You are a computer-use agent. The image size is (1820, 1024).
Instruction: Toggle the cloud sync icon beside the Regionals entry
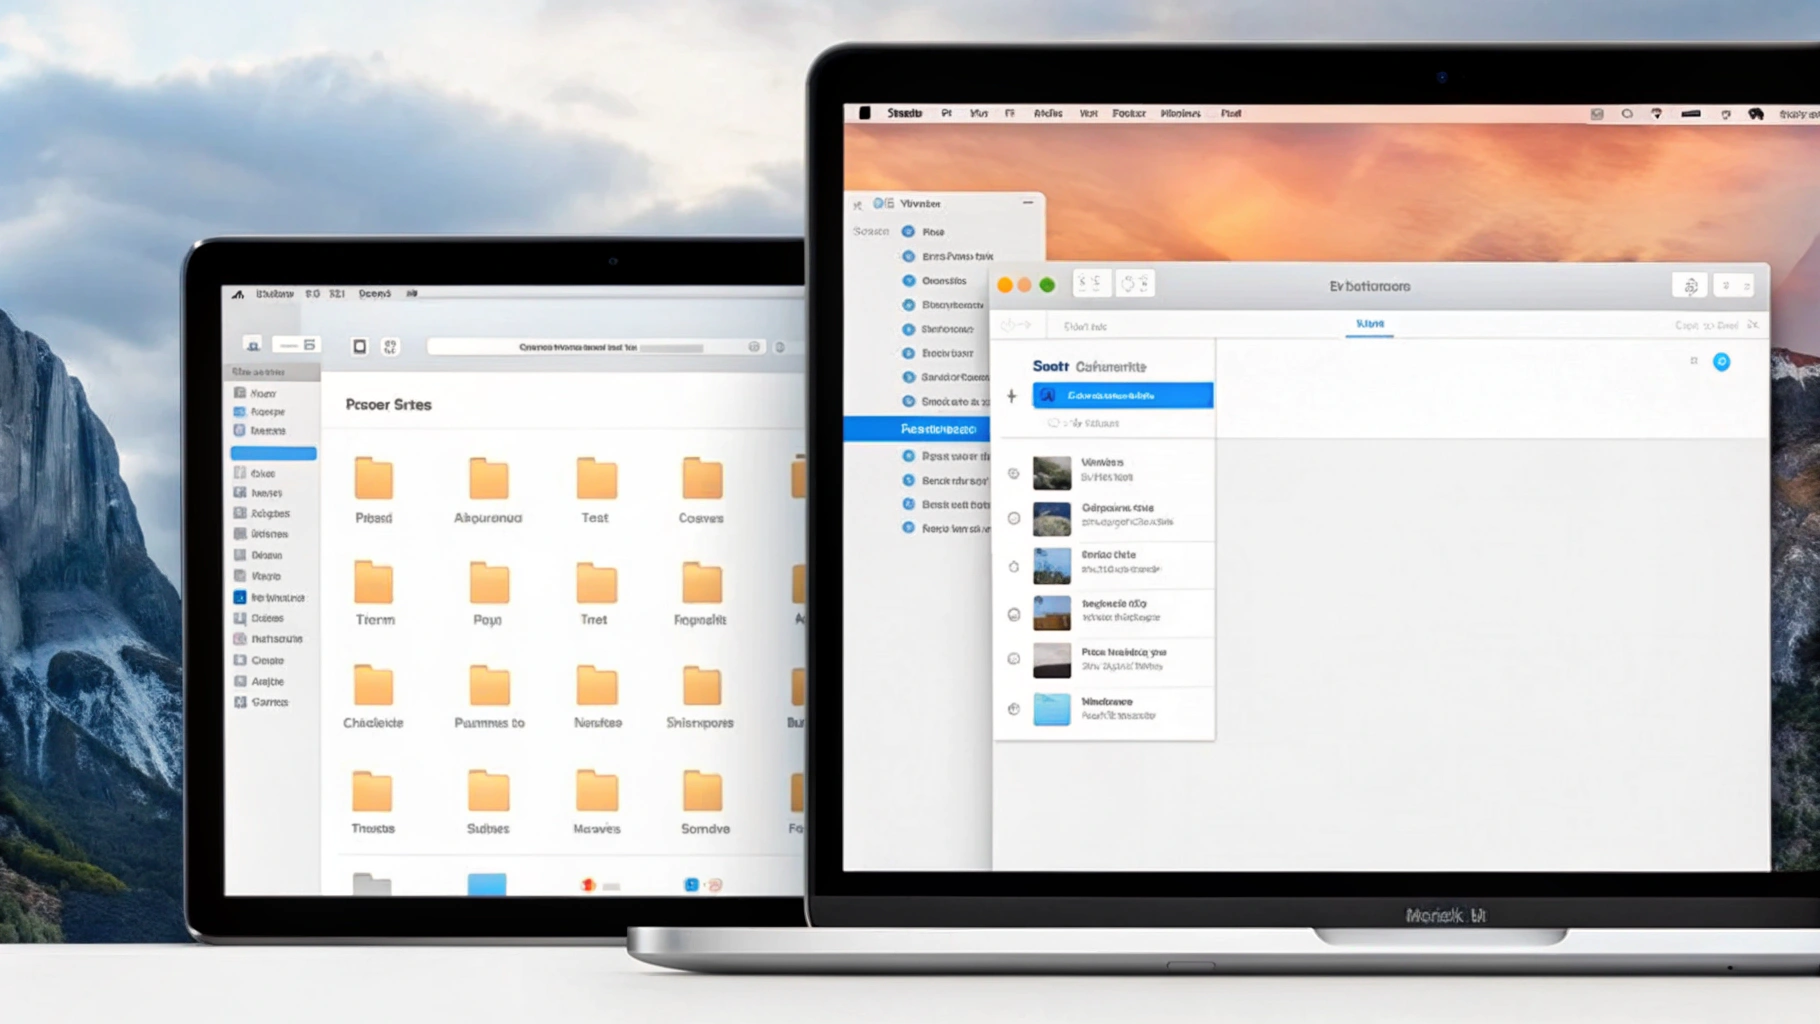click(x=1013, y=613)
